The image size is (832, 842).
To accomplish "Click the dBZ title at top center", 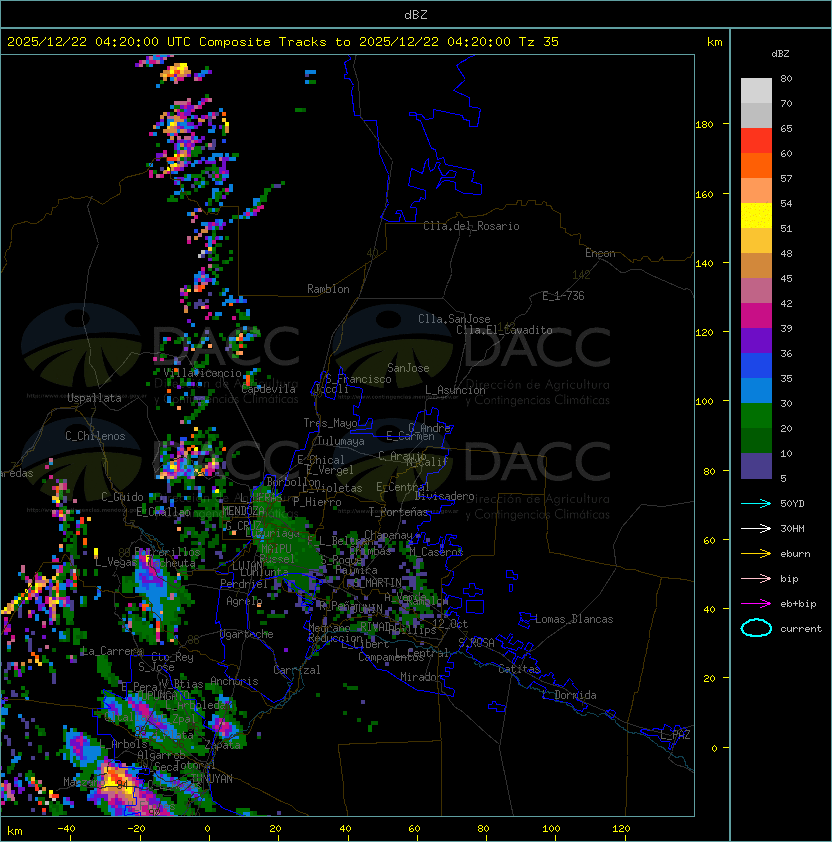I will 416,14.
